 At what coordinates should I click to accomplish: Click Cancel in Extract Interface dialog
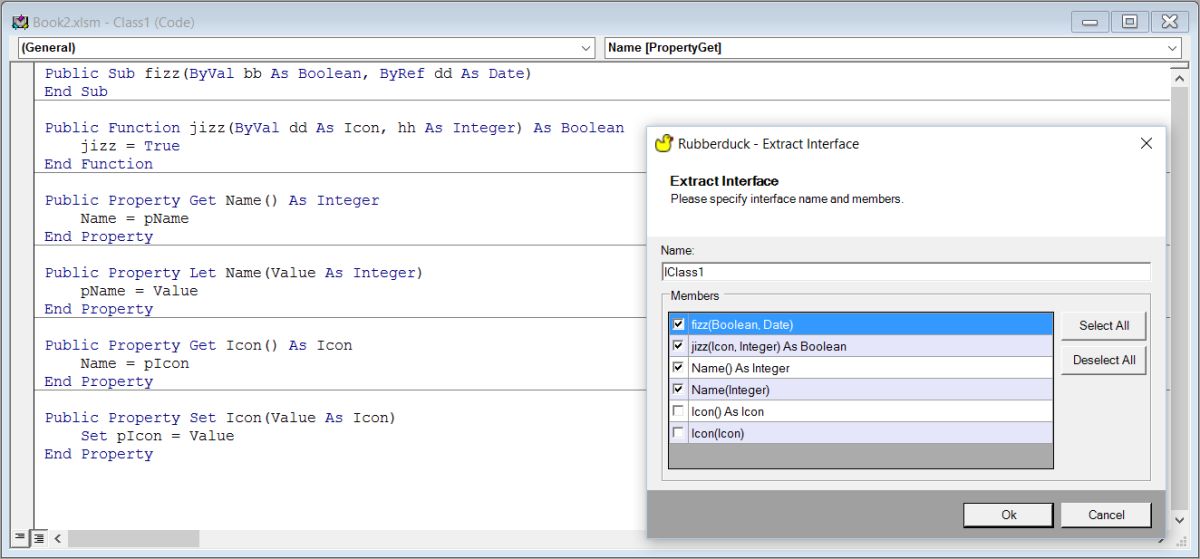(x=1106, y=515)
